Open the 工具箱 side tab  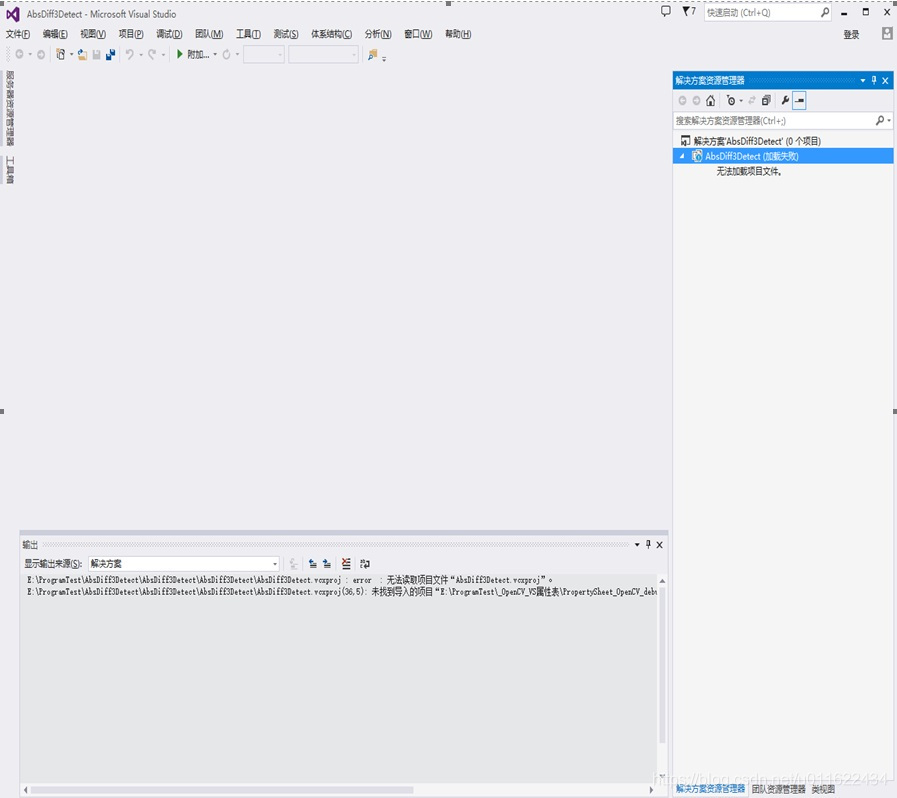click(10, 169)
